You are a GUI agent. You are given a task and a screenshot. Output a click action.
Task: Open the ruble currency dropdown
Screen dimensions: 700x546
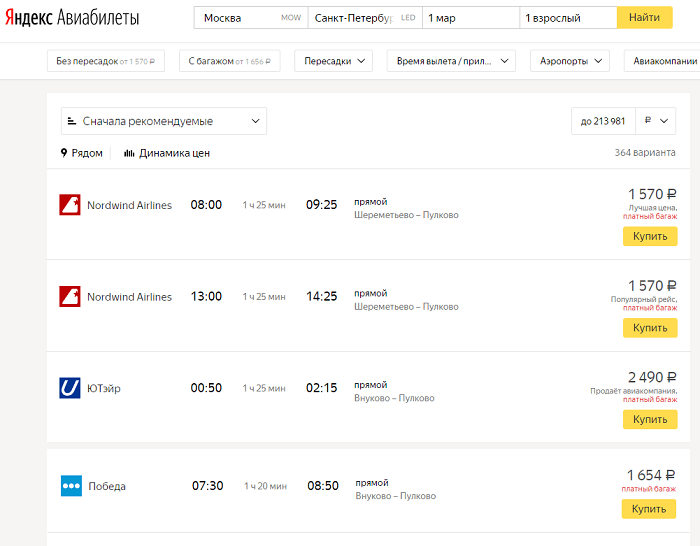click(656, 121)
